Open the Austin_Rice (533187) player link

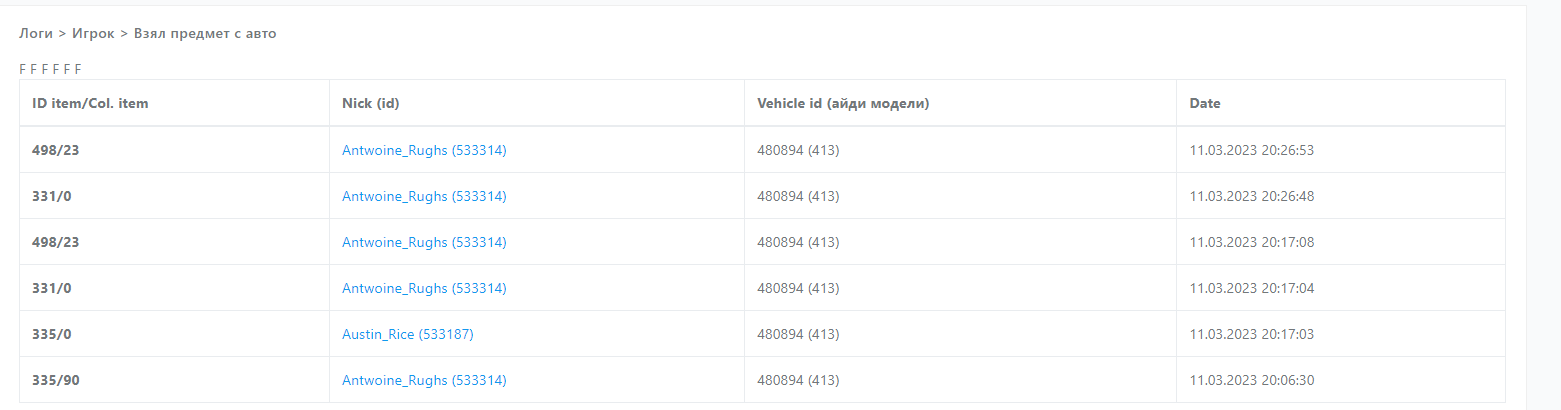408,335
